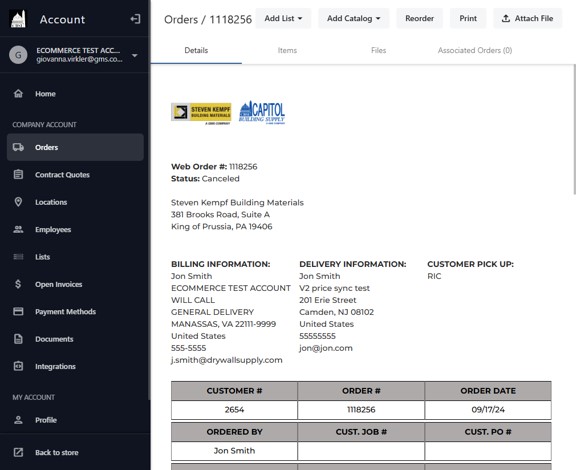Viewport: 576px width, 470px height.
Task: Click the Back to store external-link icon
Action: click(18, 452)
